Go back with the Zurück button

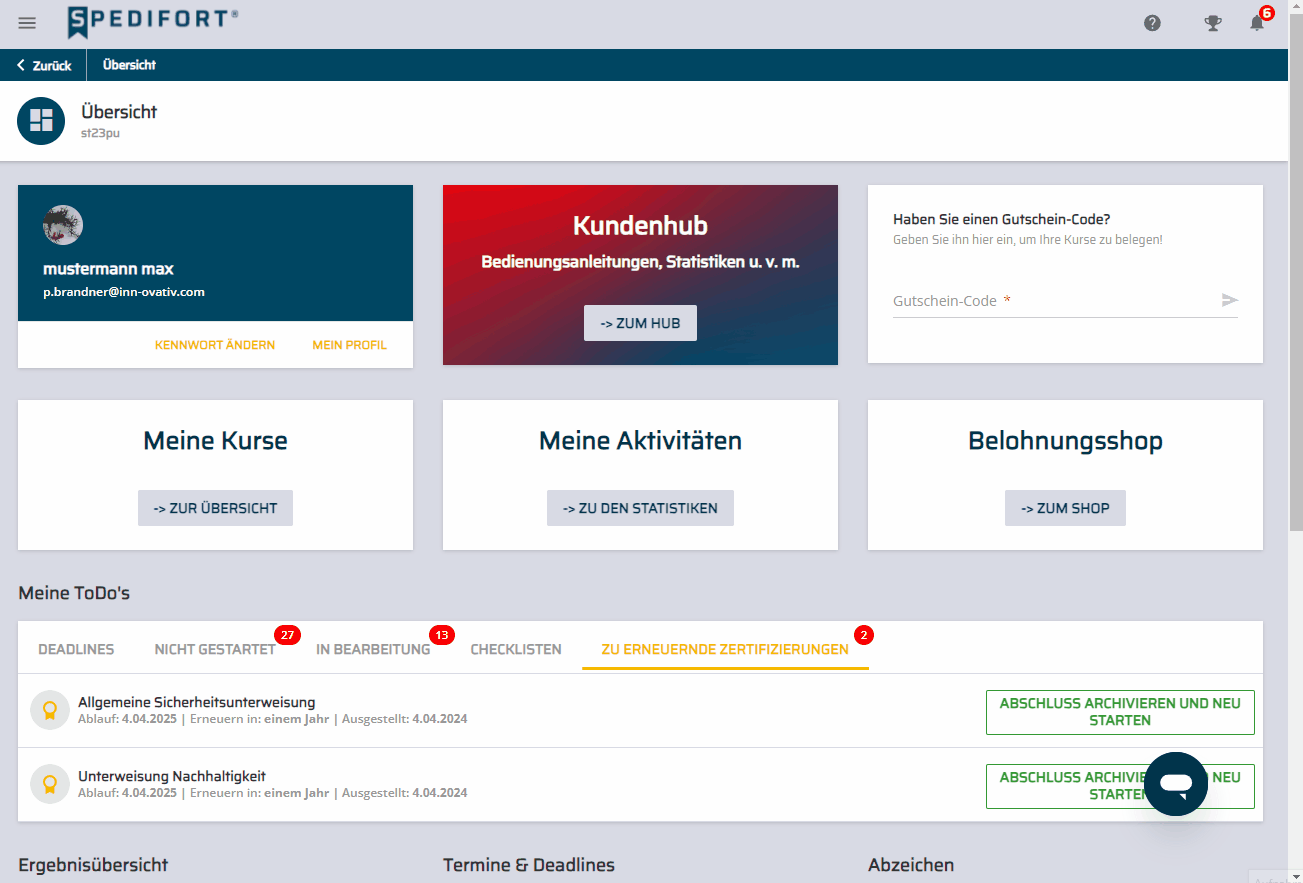pos(44,65)
